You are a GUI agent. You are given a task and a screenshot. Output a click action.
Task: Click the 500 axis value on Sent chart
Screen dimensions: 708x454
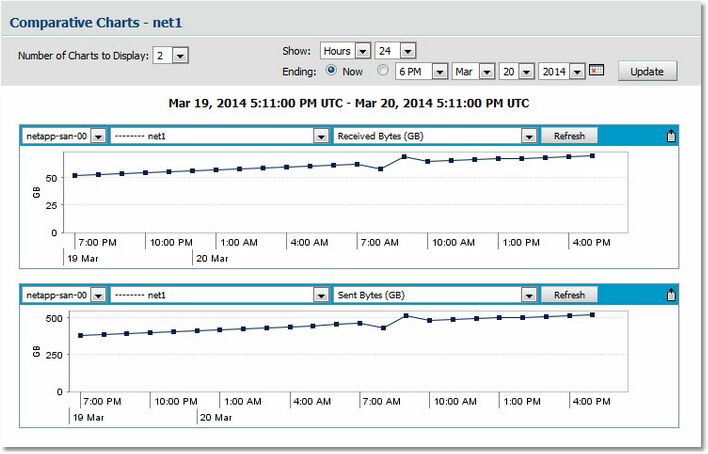pyautogui.click(x=54, y=318)
